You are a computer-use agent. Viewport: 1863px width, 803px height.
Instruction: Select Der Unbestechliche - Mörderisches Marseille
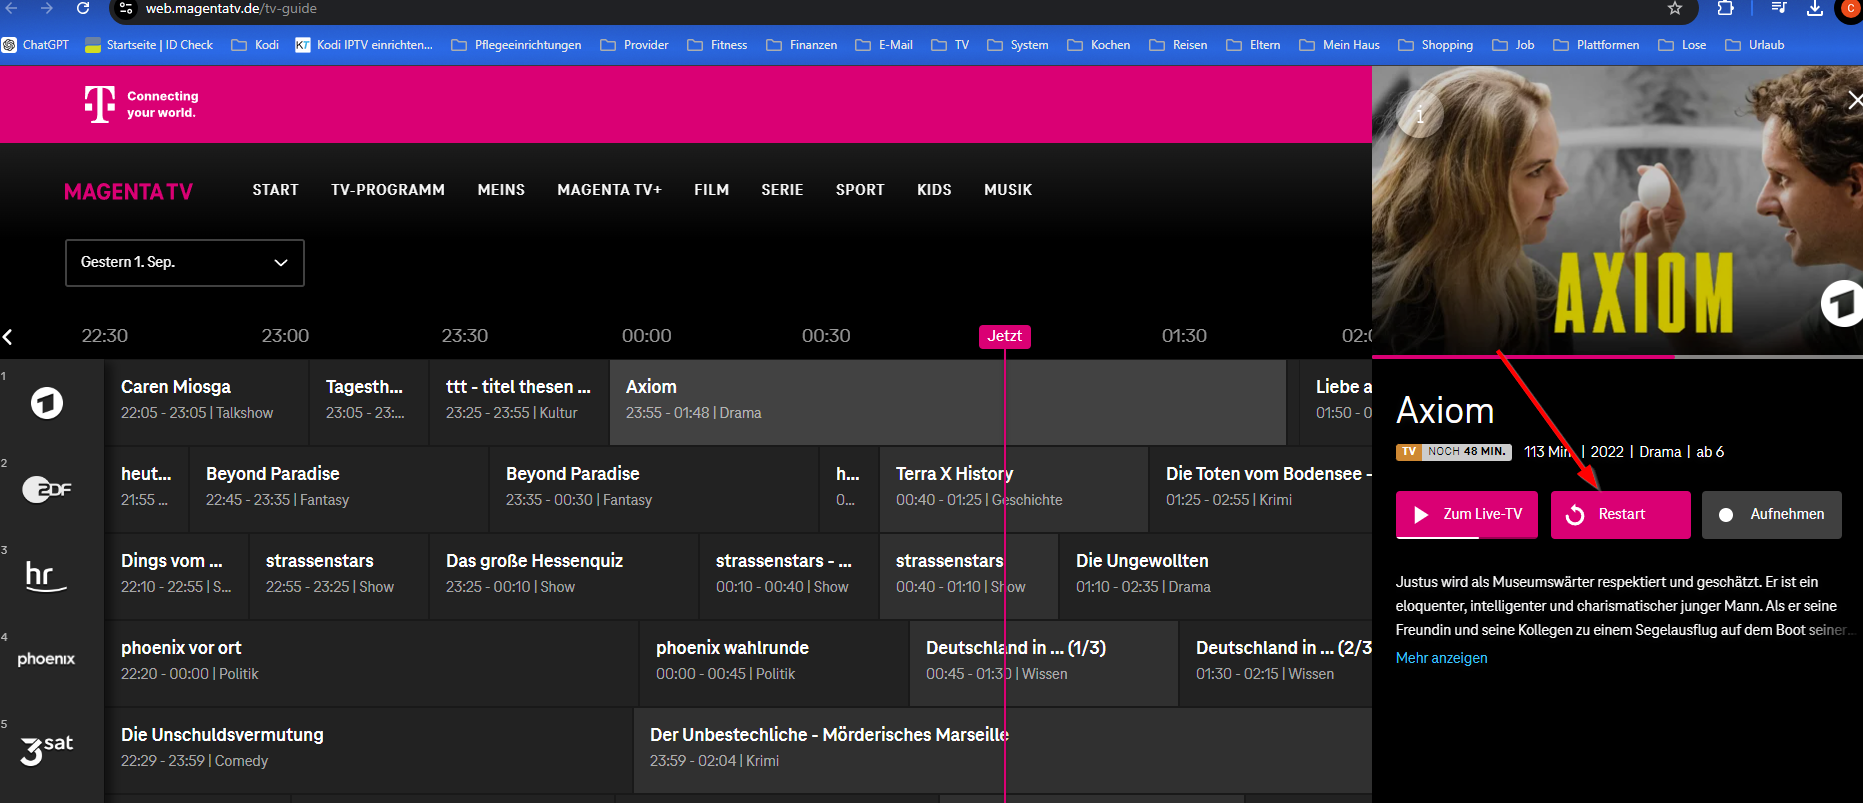click(1003, 750)
